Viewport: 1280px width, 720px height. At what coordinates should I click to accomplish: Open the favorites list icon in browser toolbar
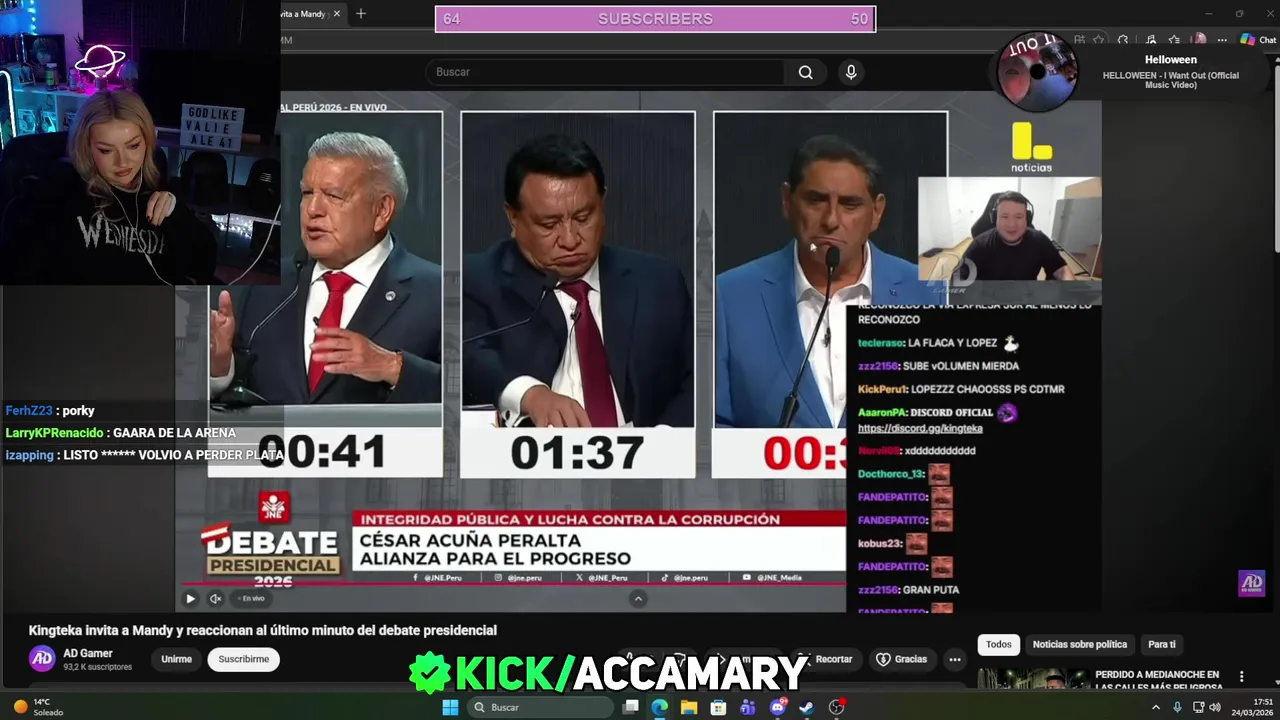point(1175,40)
